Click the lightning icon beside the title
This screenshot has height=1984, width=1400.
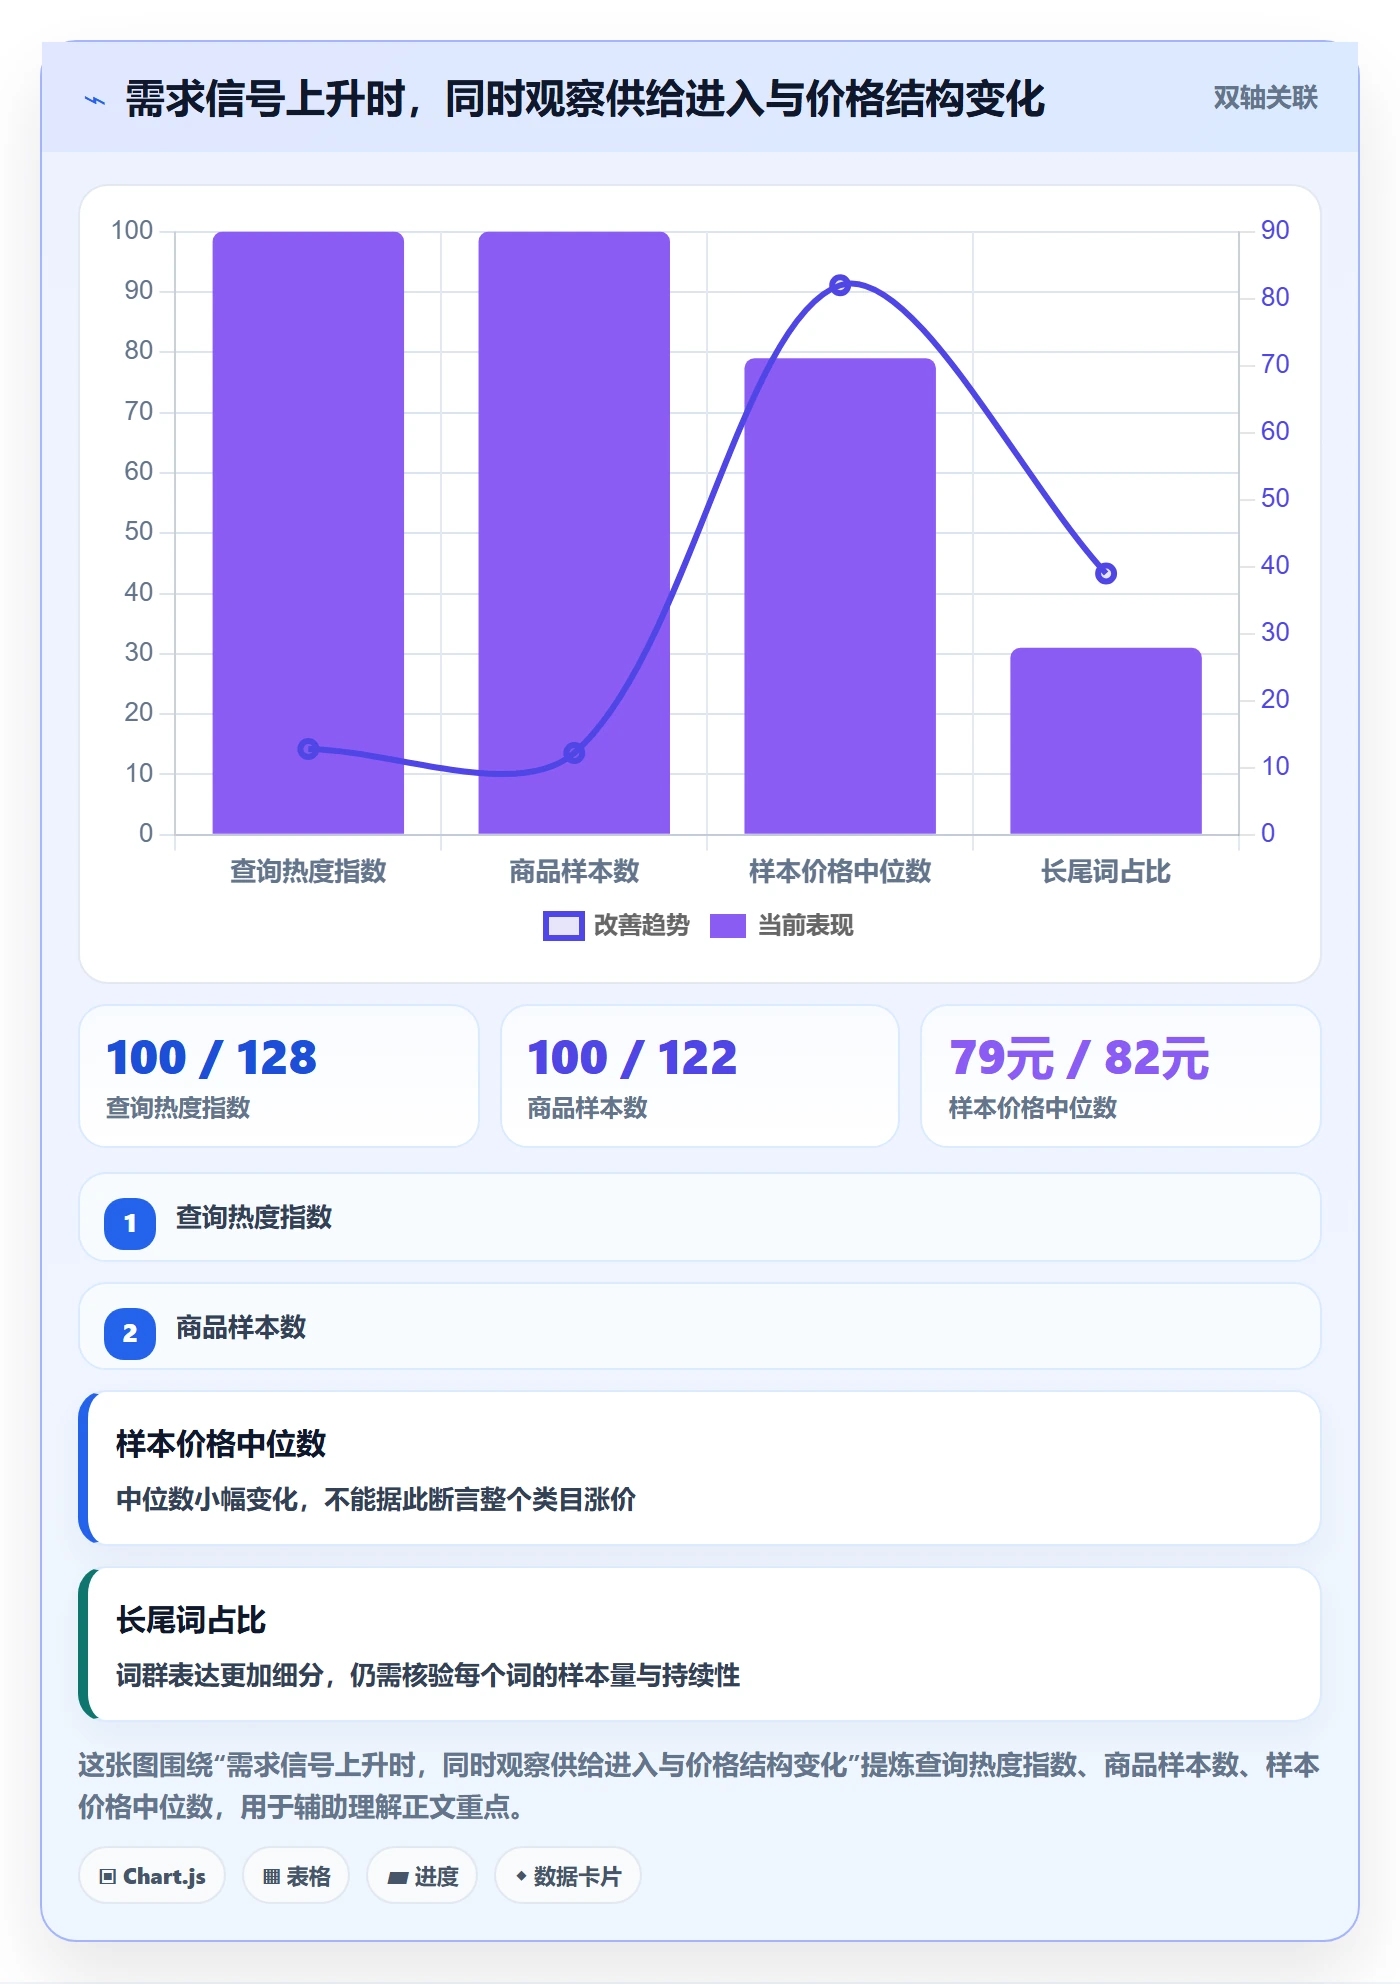click(x=95, y=100)
